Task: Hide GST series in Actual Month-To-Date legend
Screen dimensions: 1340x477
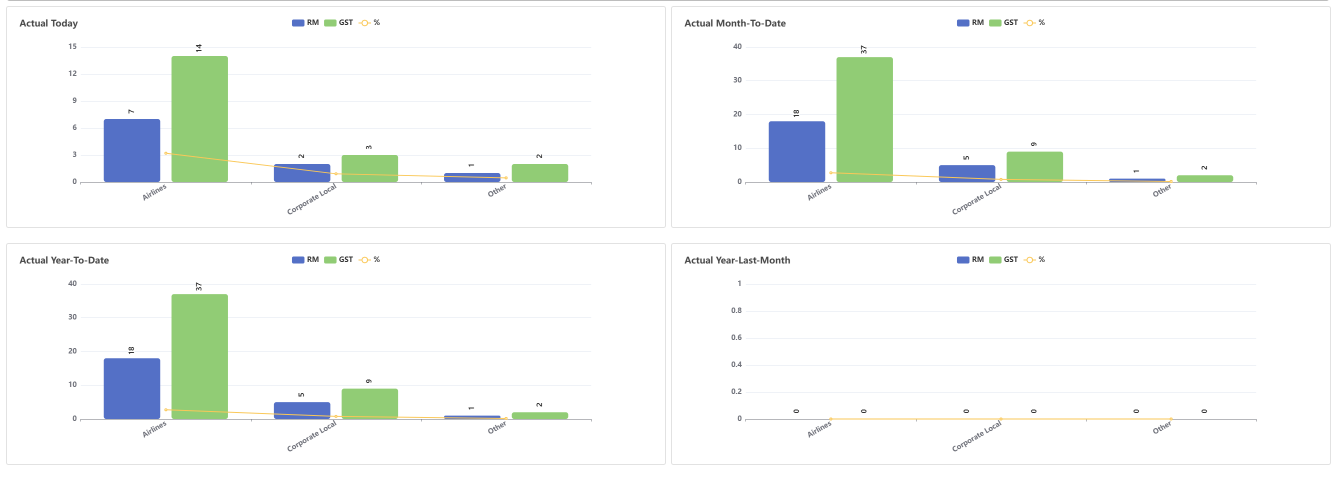Action: pyautogui.click(x=996, y=22)
